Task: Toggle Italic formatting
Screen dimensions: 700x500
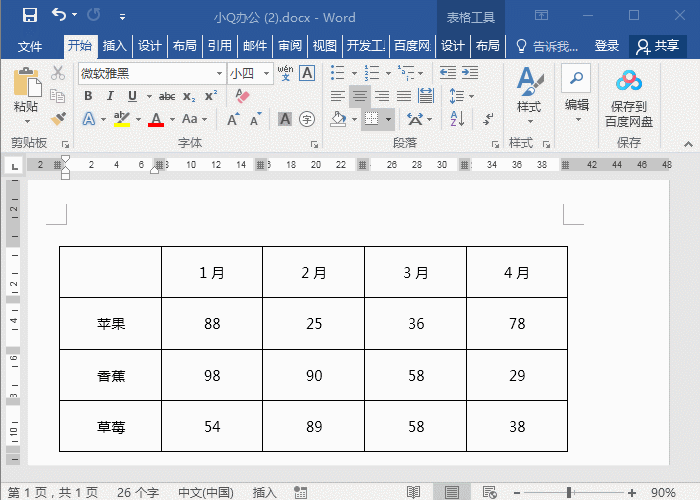Action: 110,96
